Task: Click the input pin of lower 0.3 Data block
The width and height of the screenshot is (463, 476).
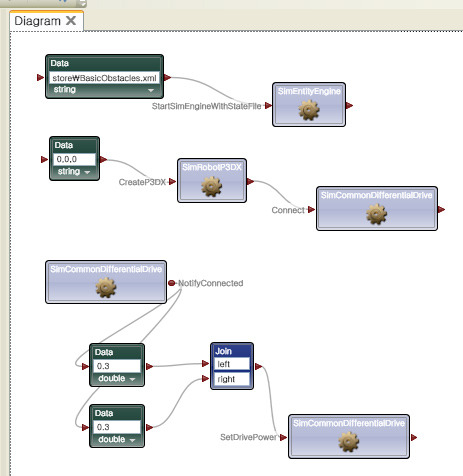Action: point(85,428)
